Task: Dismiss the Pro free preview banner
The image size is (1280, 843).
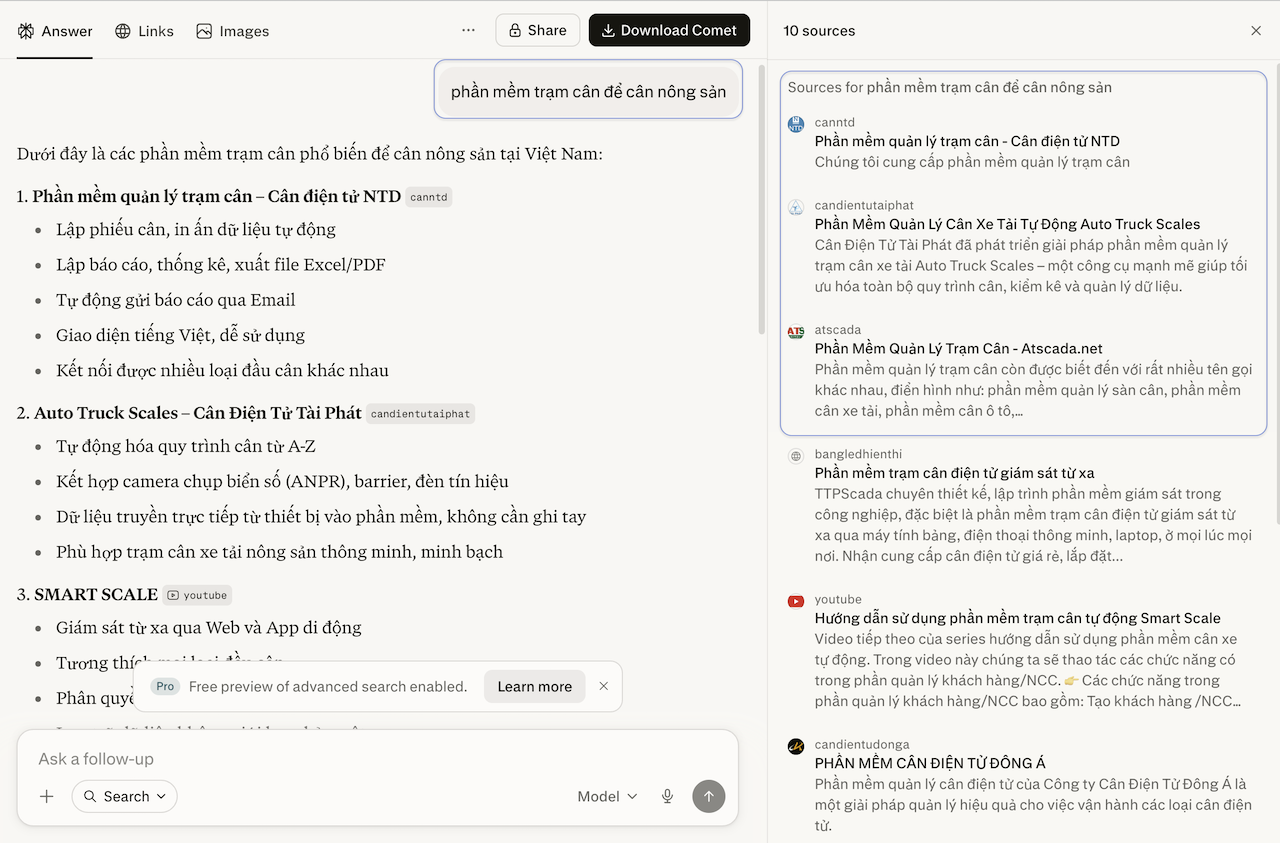Action: [x=603, y=686]
